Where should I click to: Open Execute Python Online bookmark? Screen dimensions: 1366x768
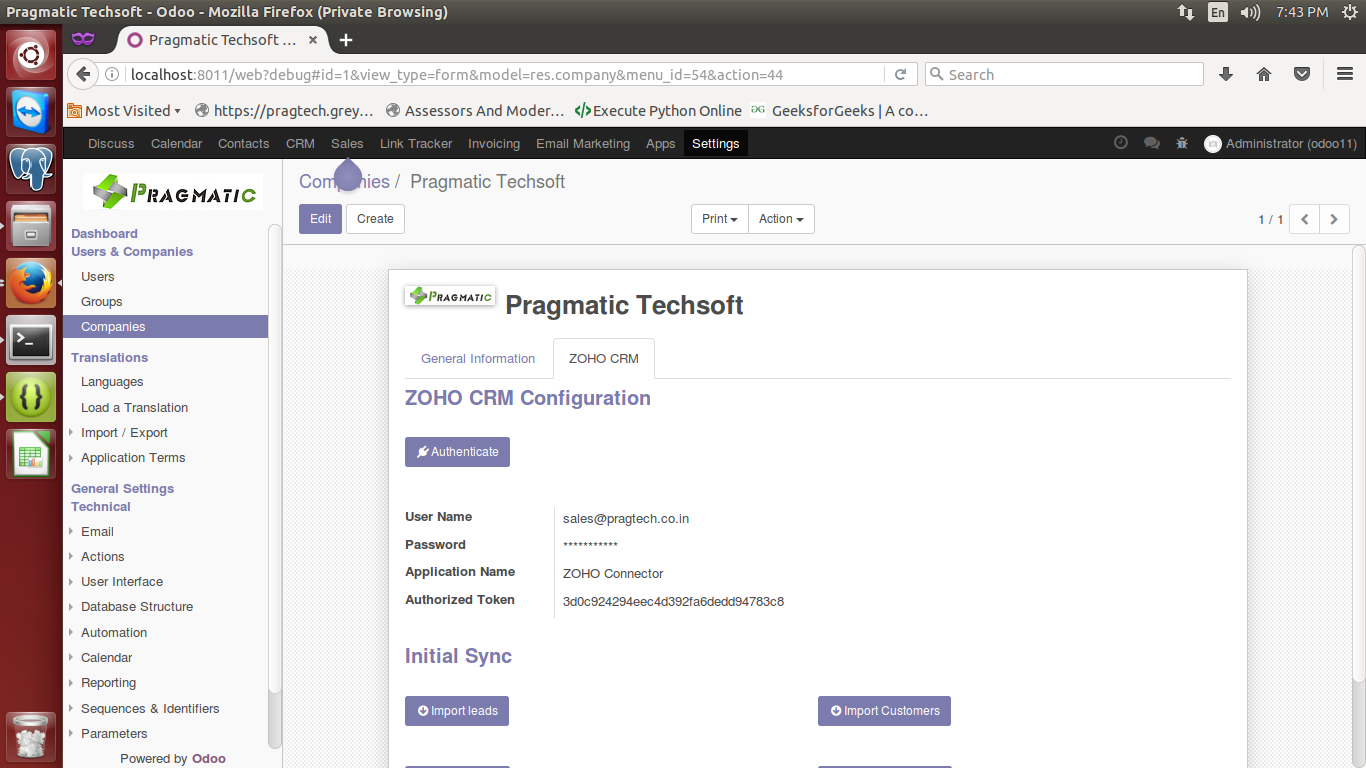click(658, 110)
